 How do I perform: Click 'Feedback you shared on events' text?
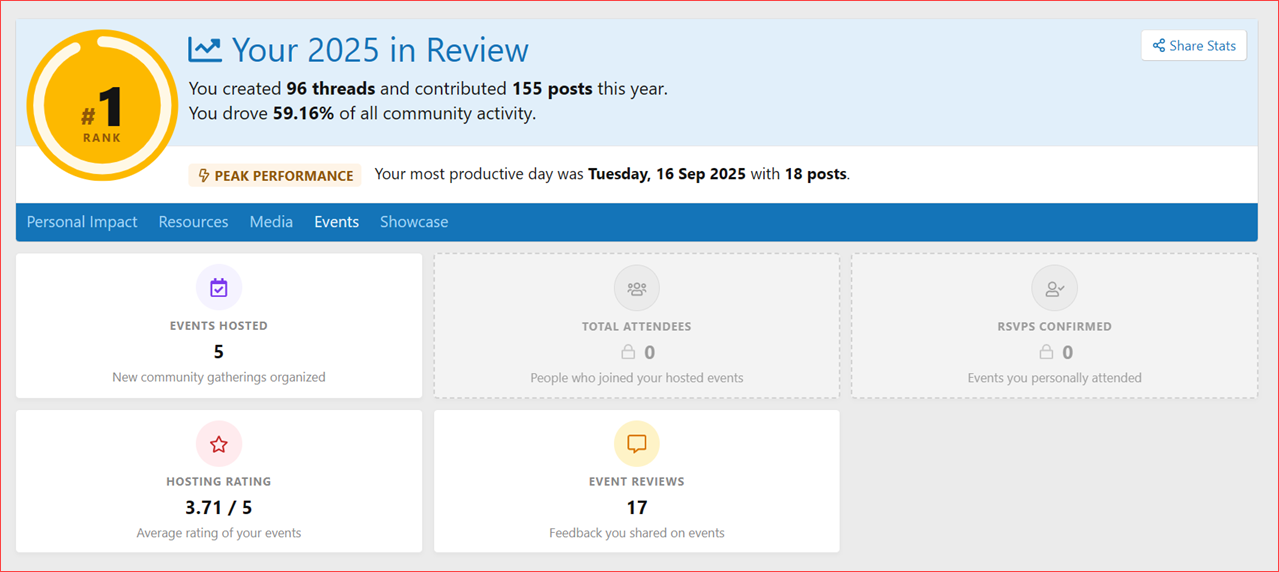637,533
